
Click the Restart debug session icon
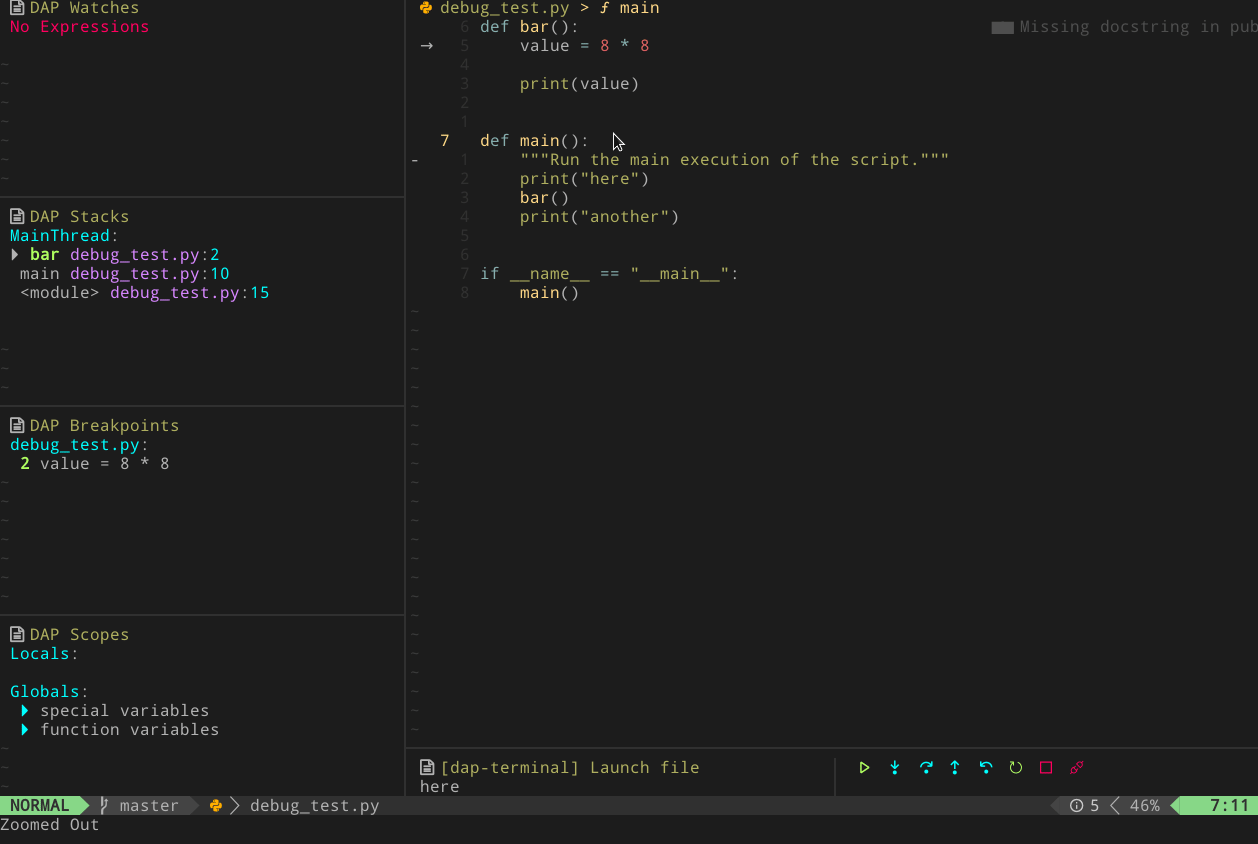coord(1015,767)
